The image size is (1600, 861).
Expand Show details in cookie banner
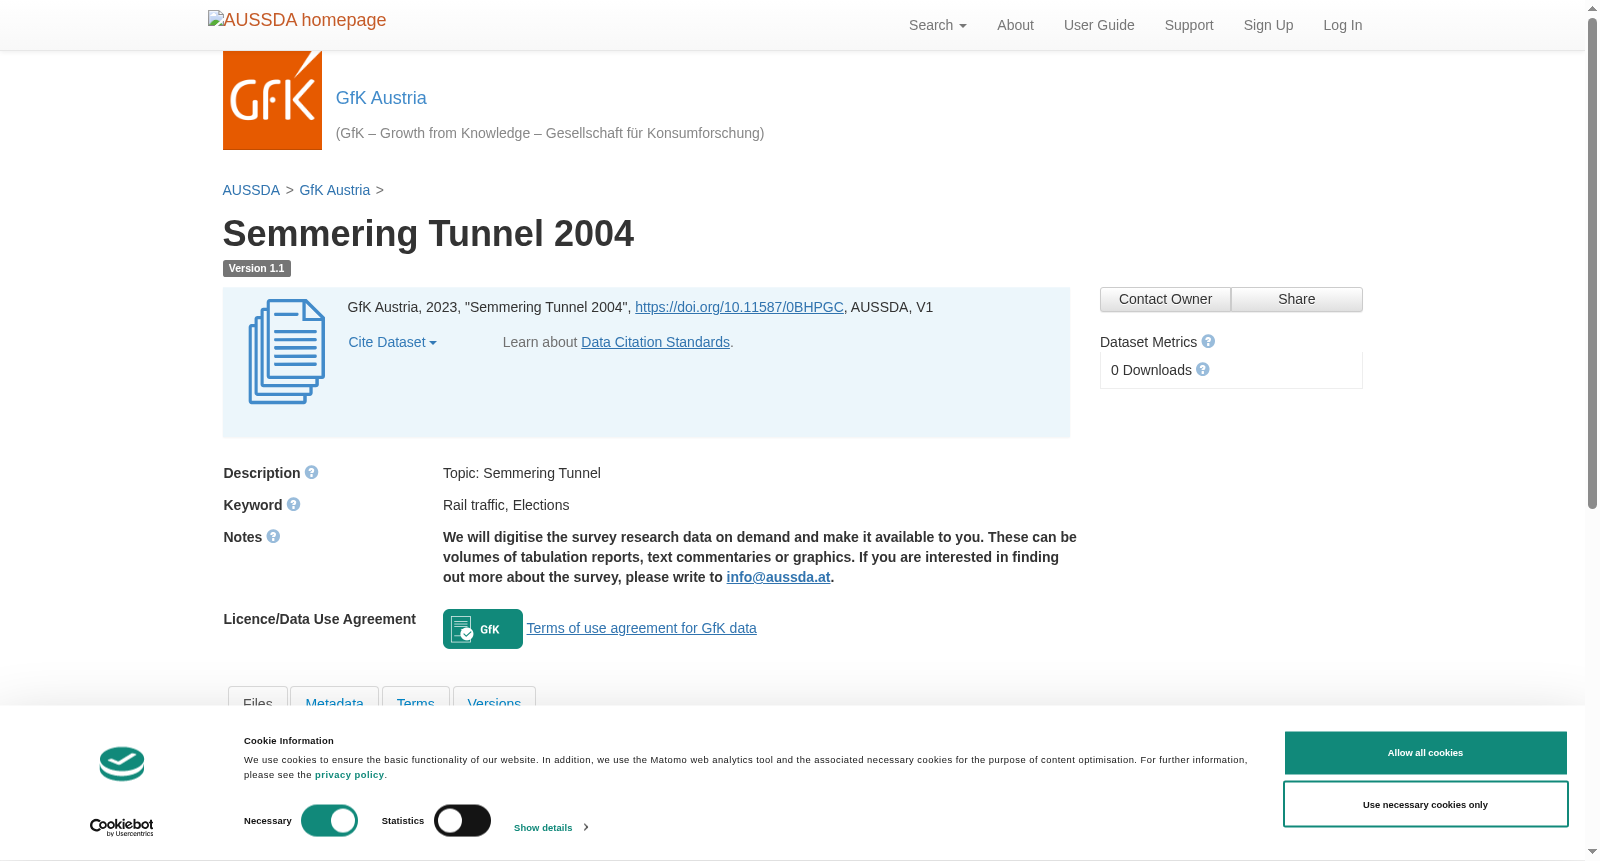551,827
